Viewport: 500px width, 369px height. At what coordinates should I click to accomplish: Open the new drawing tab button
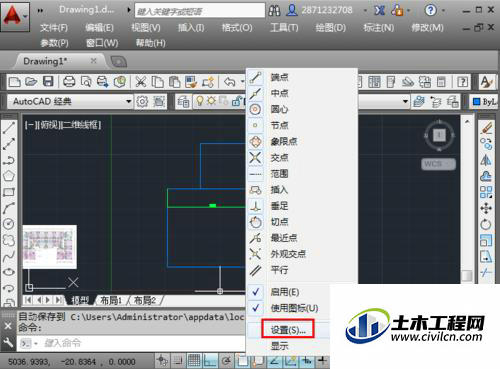(x=119, y=61)
